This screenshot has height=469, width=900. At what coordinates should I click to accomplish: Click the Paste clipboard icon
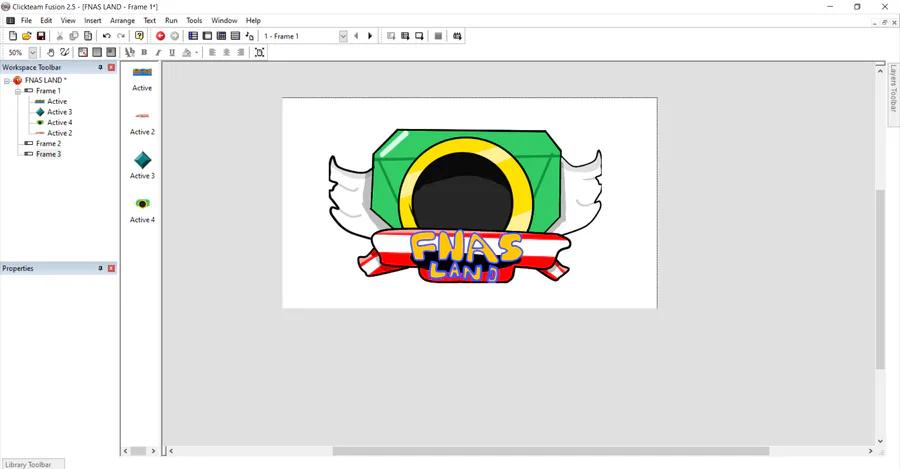[x=88, y=36]
